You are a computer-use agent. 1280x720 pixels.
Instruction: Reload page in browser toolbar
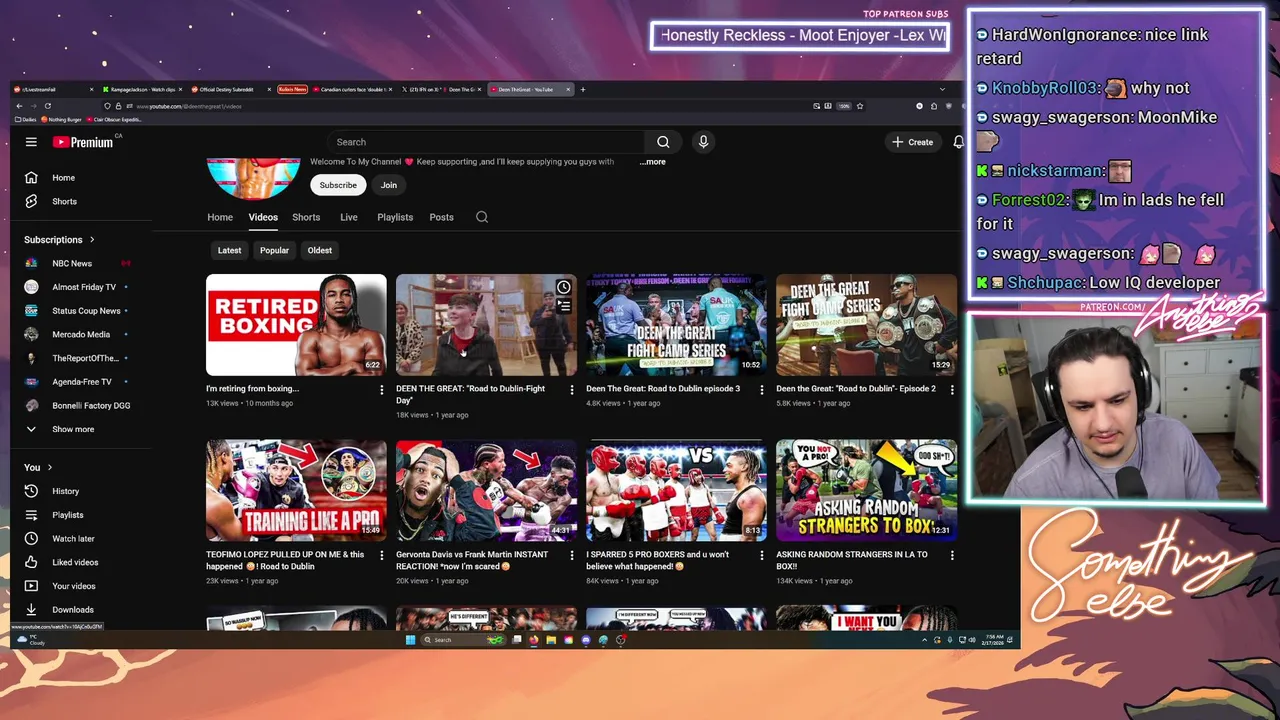click(x=46, y=106)
